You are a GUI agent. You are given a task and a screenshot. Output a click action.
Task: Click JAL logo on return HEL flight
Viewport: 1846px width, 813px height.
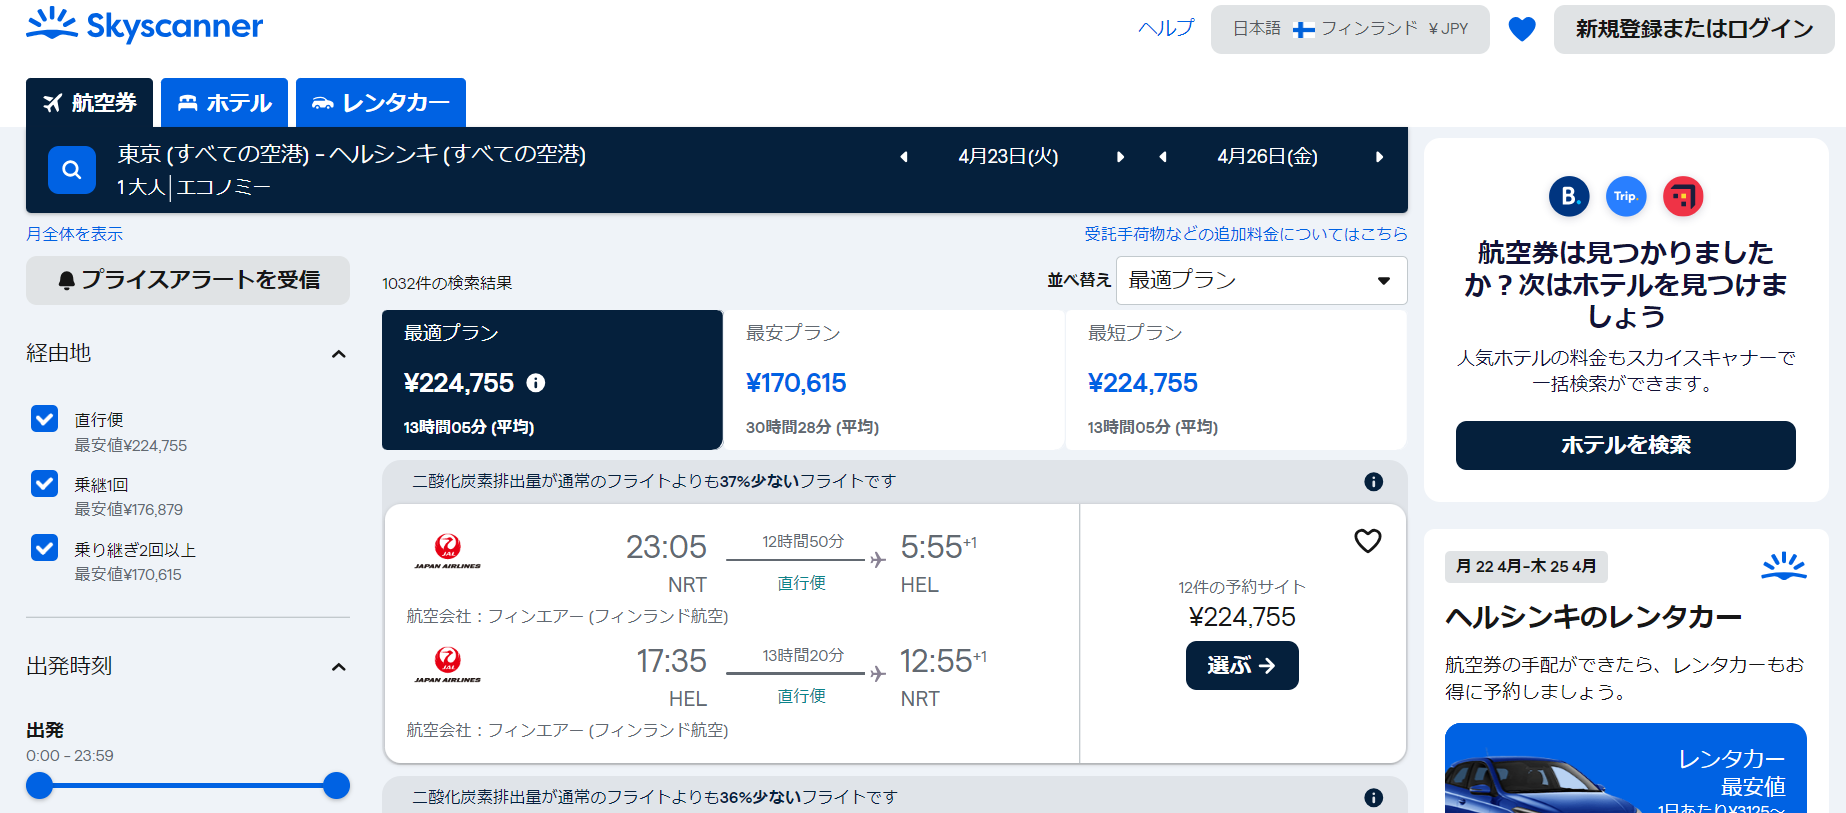[x=448, y=665]
